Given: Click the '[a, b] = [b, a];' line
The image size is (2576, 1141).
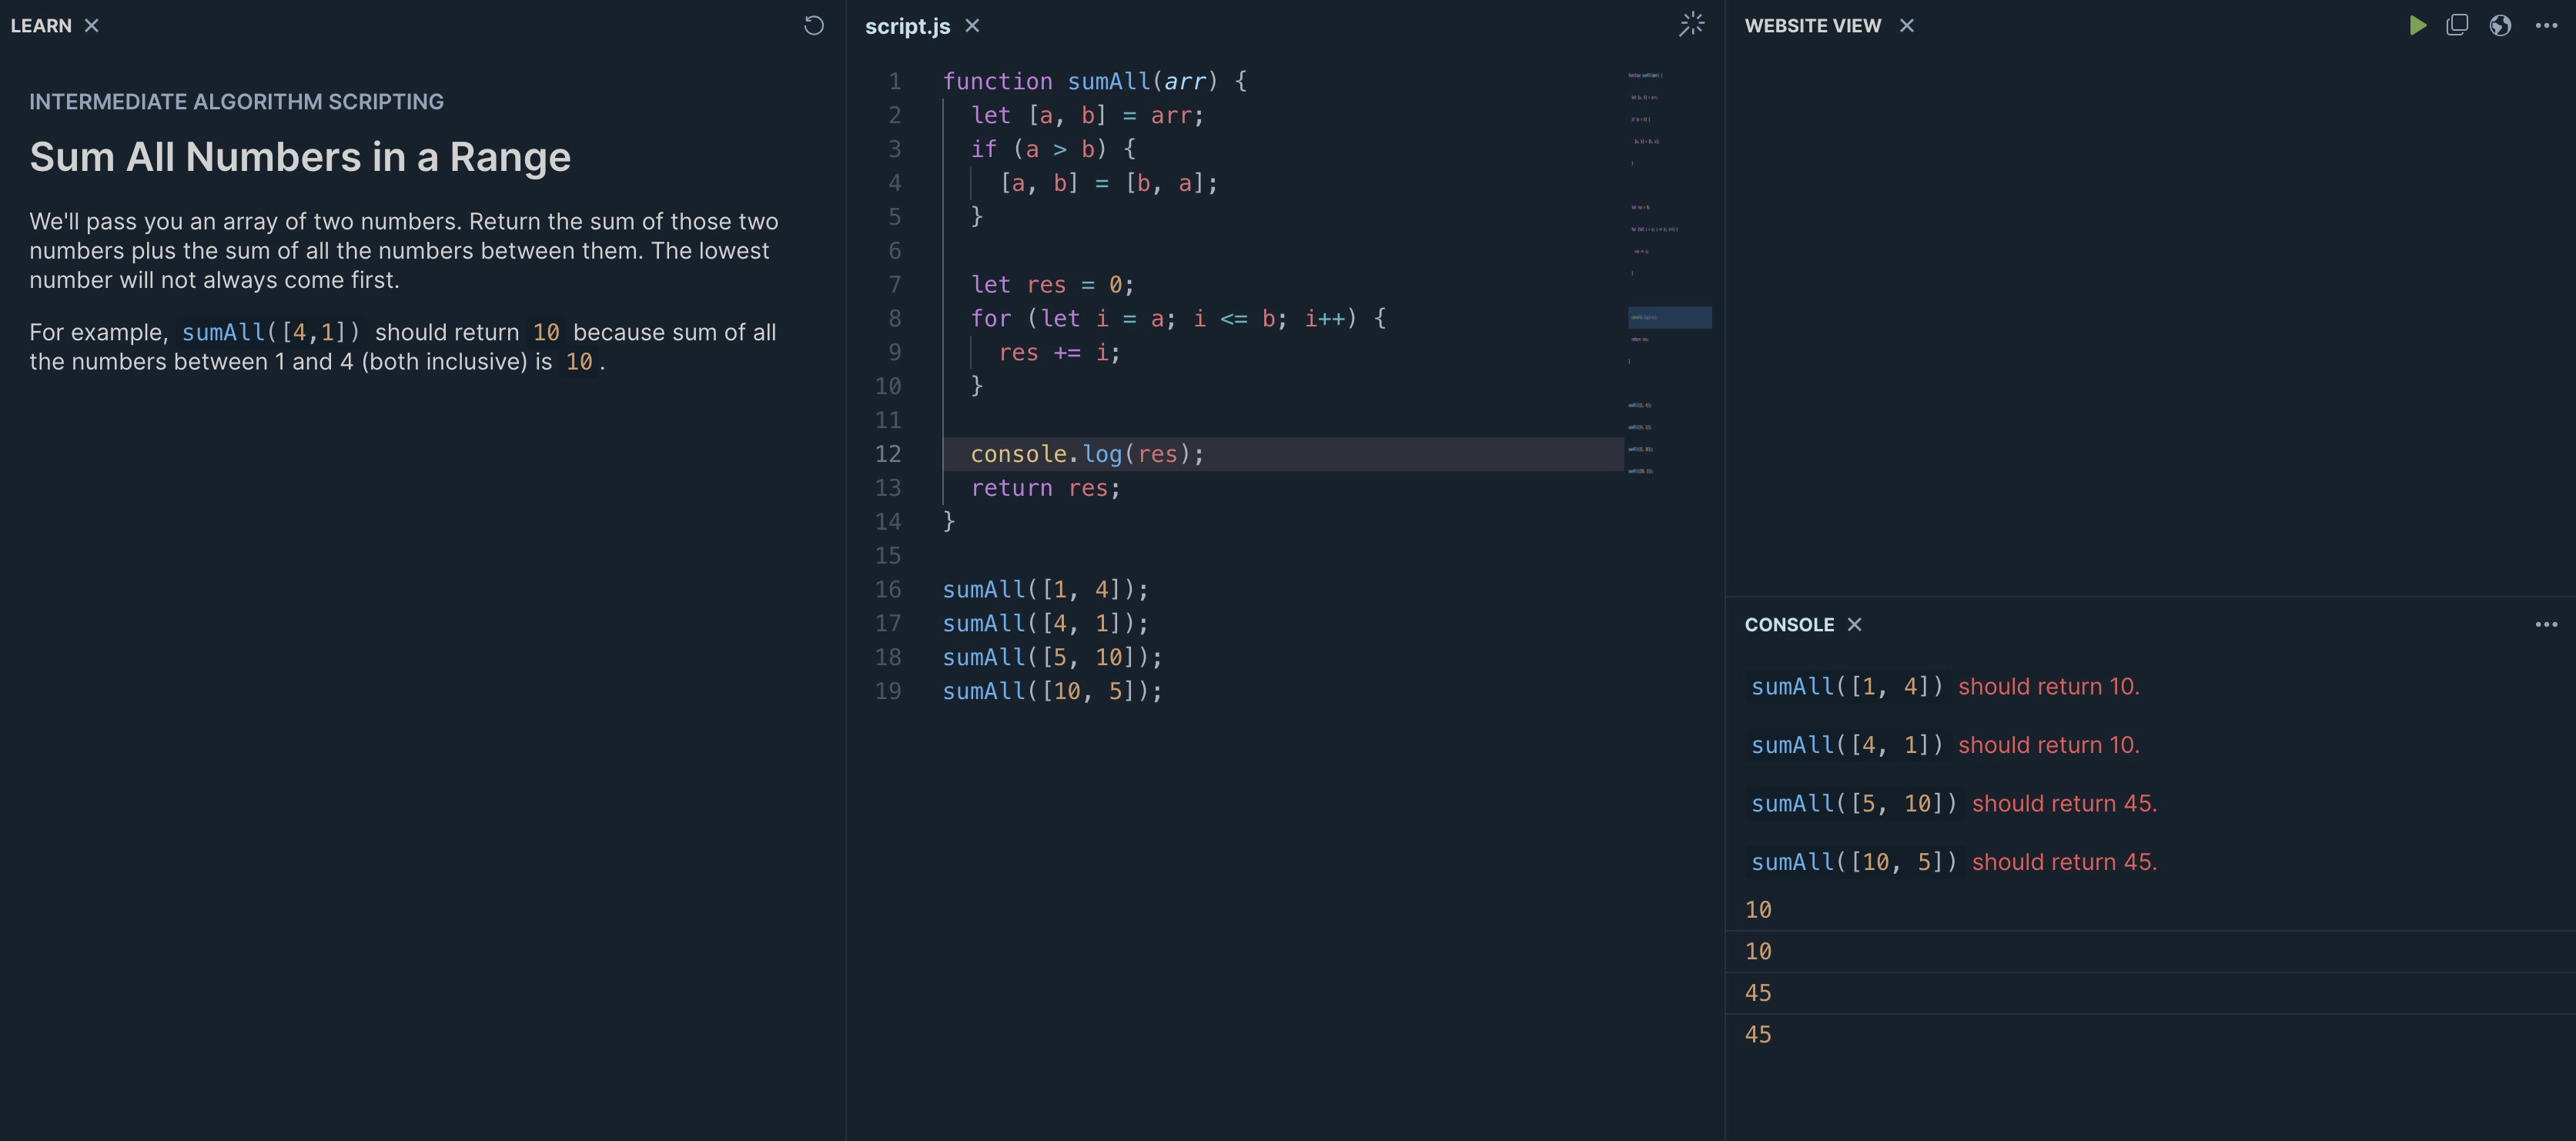Looking at the screenshot, I should (x=1108, y=183).
